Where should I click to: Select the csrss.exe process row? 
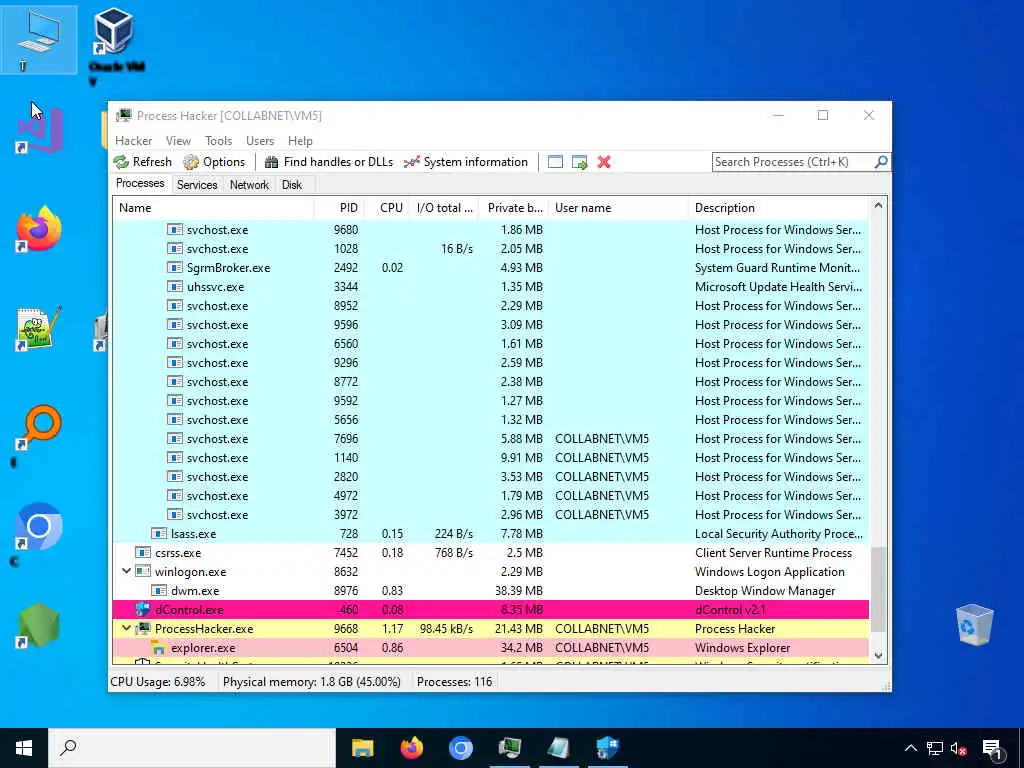(490, 552)
